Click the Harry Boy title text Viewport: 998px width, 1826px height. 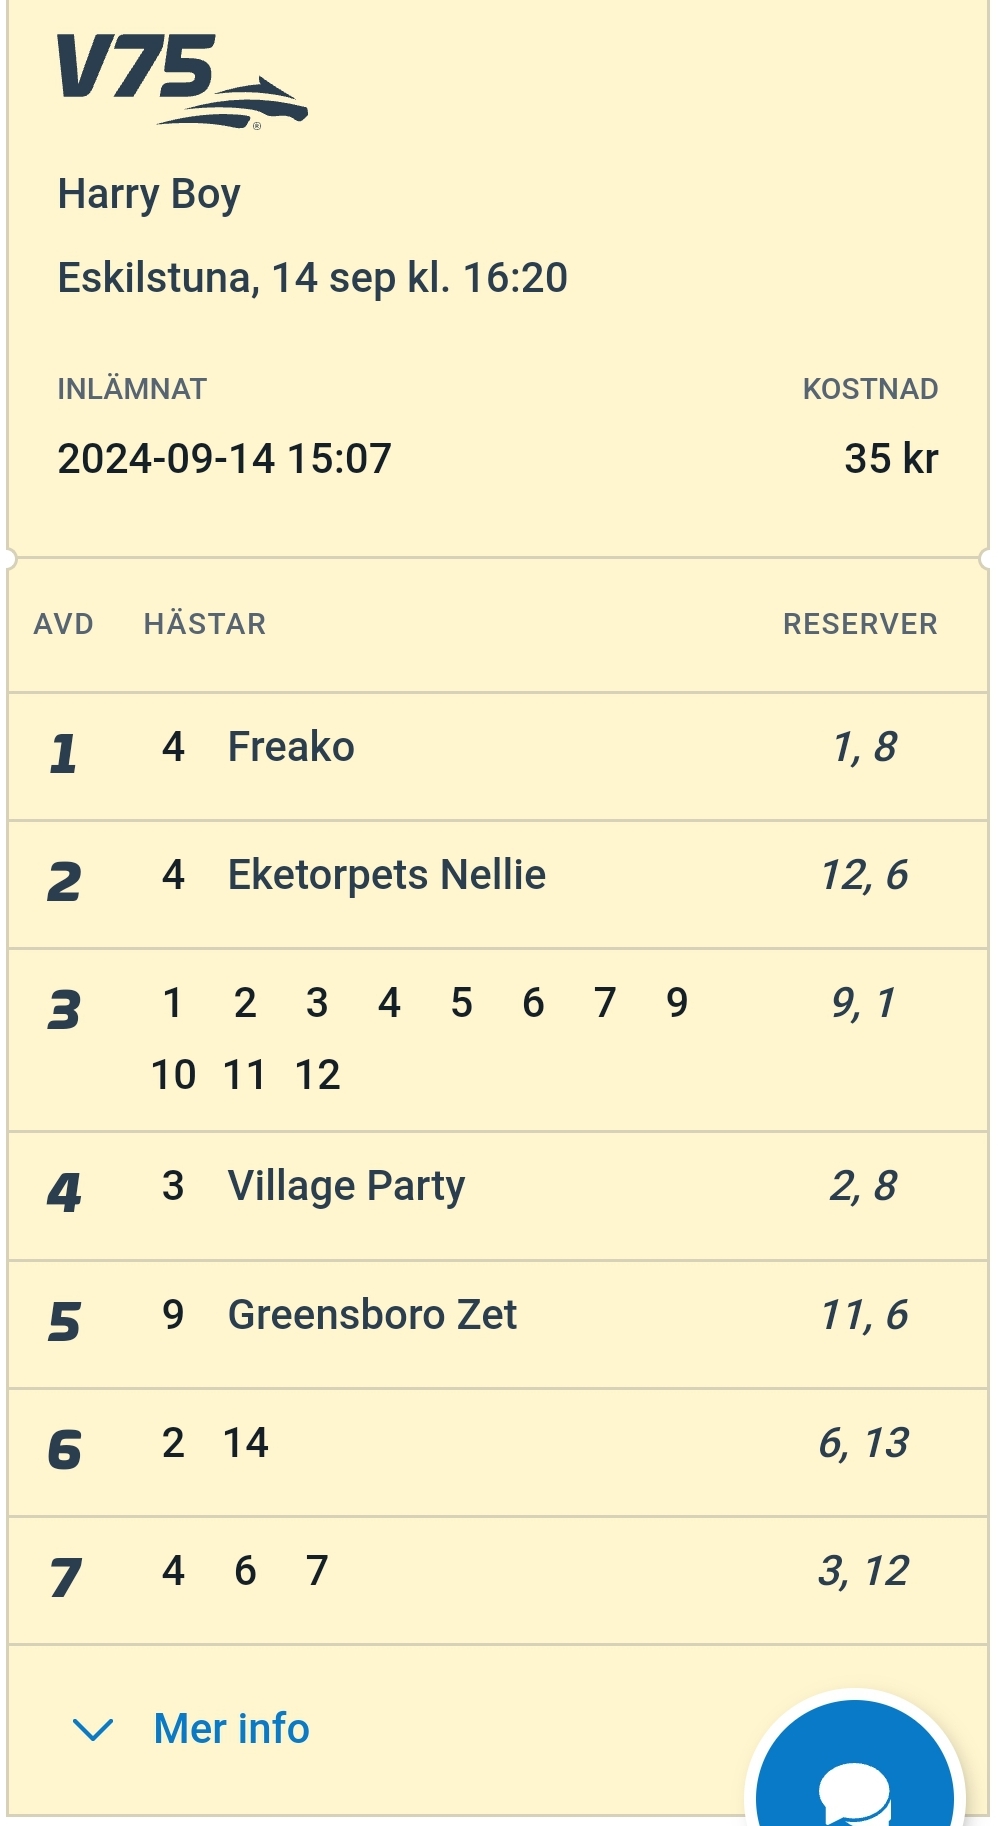pos(149,194)
